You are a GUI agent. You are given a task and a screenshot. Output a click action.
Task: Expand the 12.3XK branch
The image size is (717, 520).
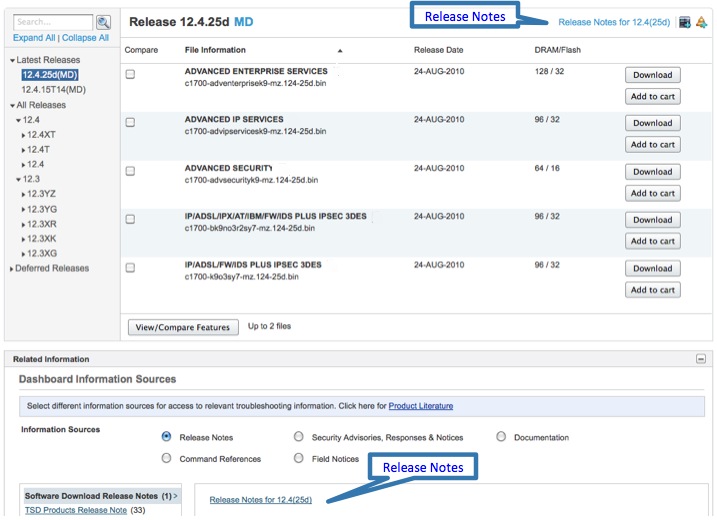coord(23,239)
